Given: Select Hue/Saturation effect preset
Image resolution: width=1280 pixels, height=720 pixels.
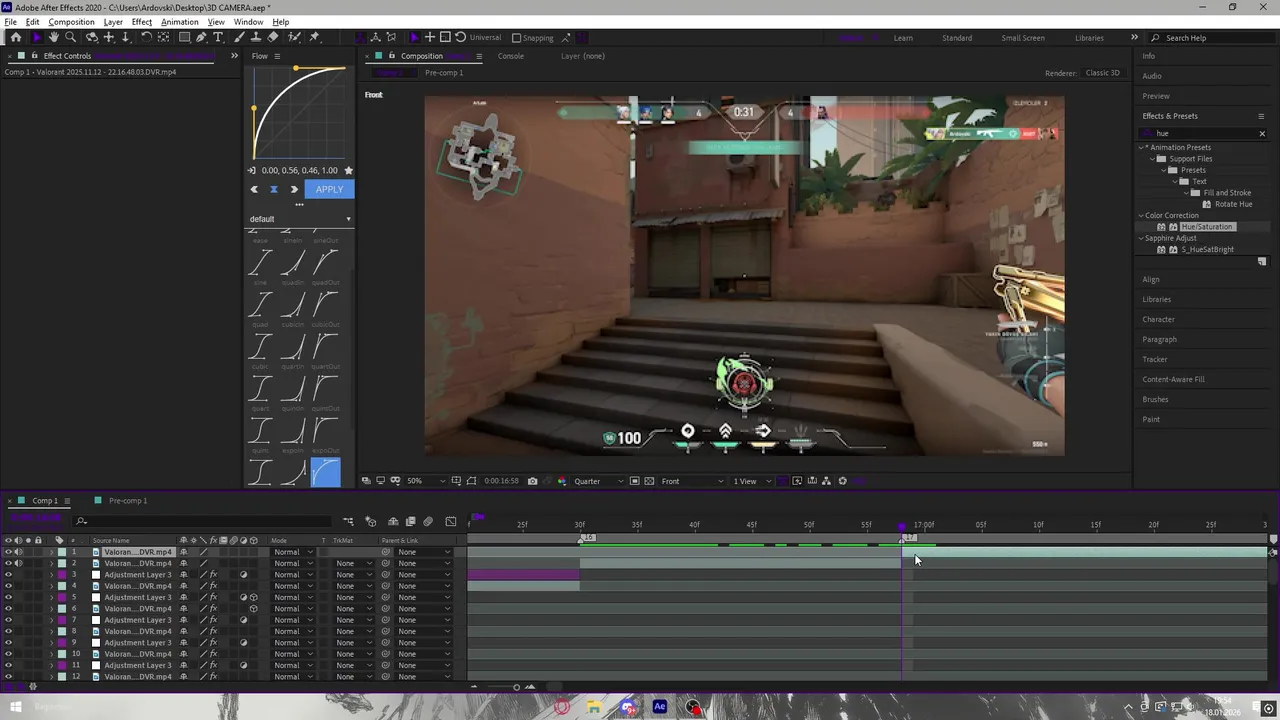Looking at the screenshot, I should [1207, 227].
